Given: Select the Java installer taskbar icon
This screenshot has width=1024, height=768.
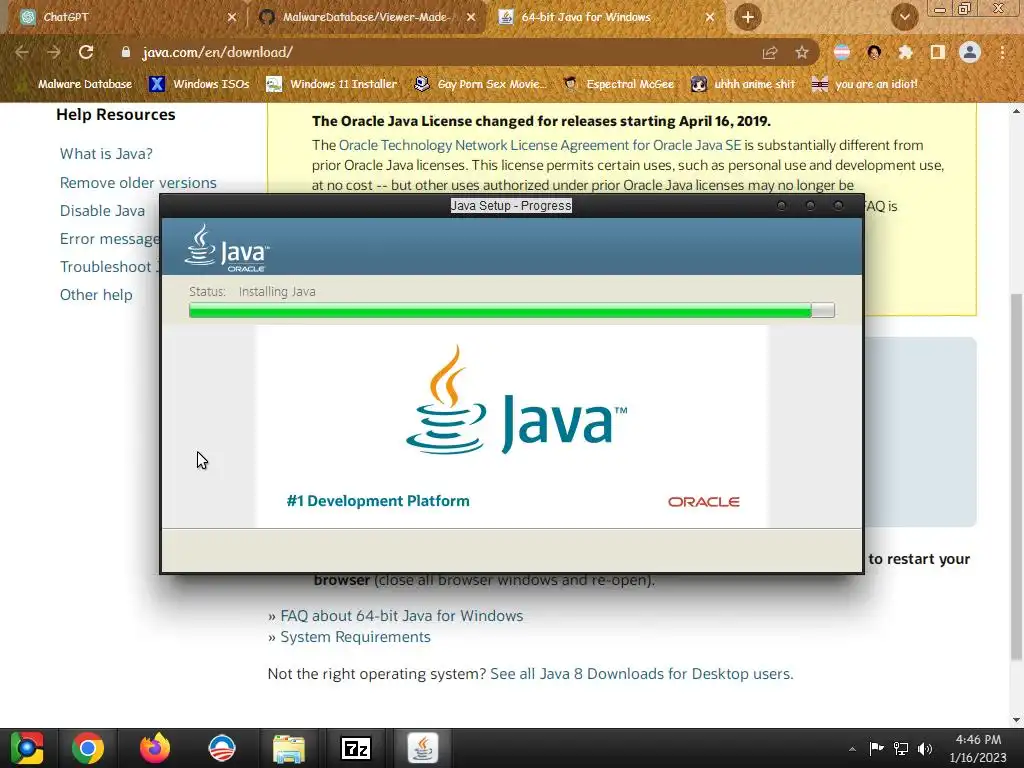Looking at the screenshot, I should coord(423,748).
